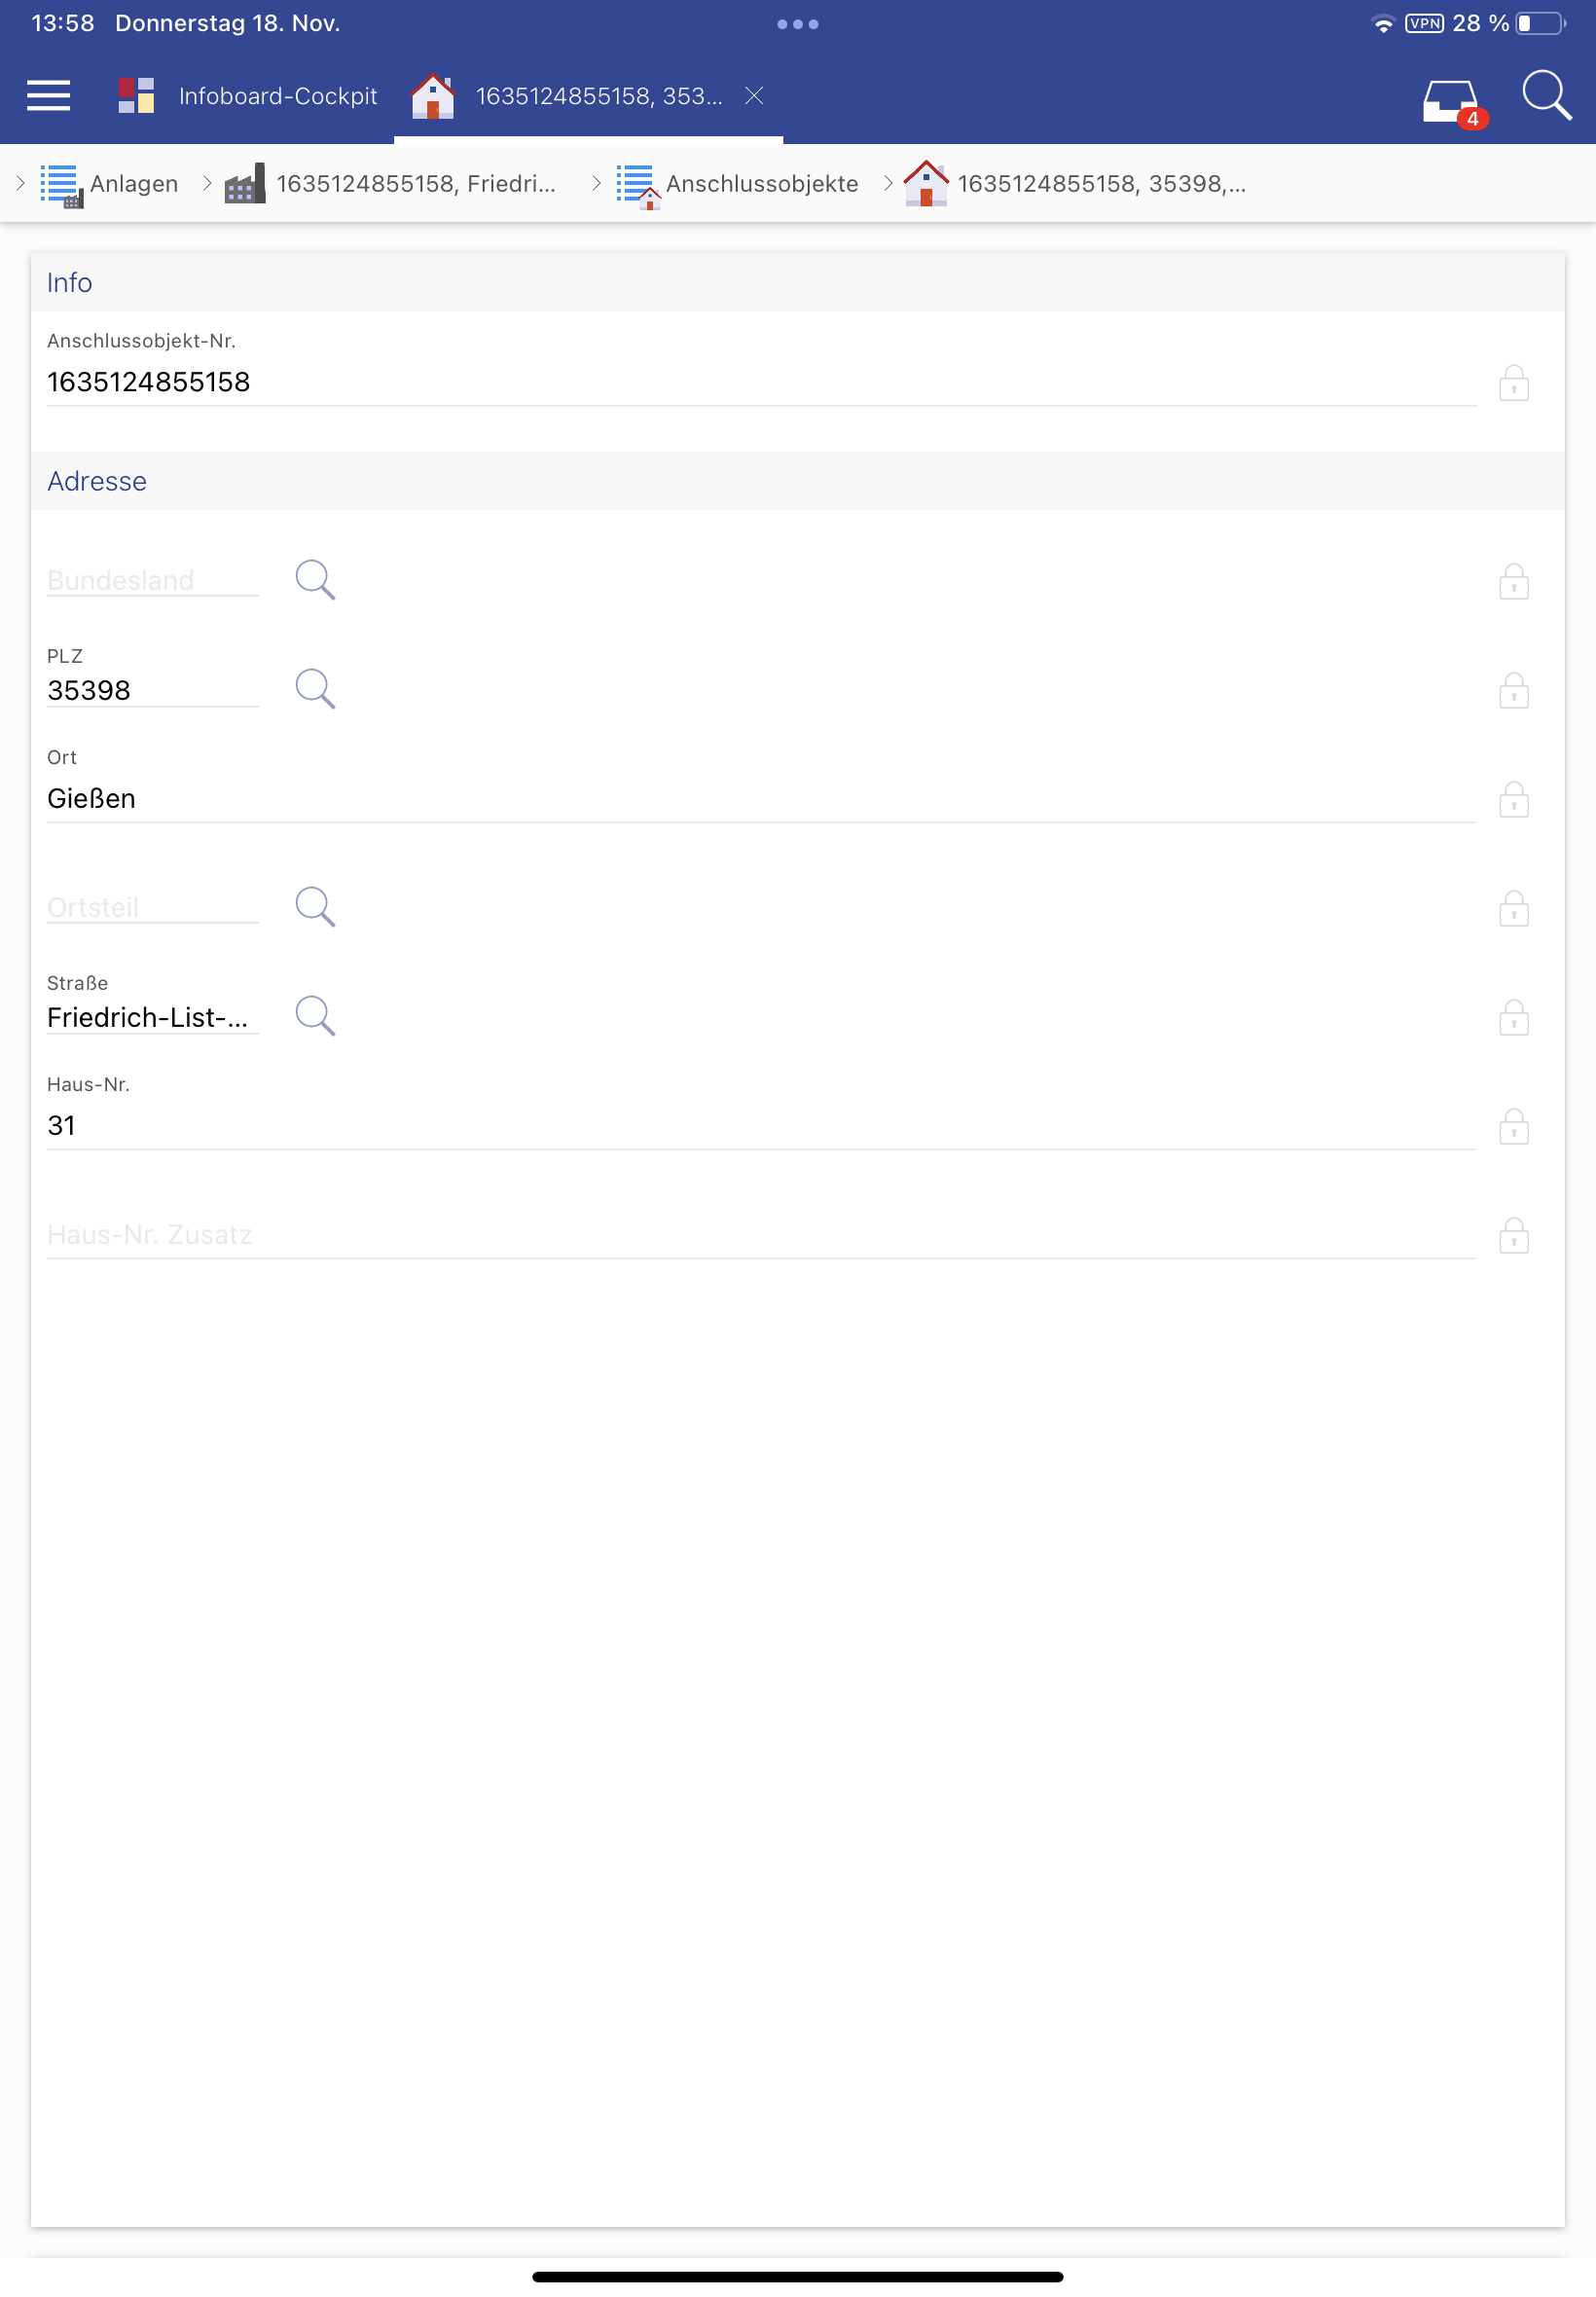This screenshot has width=1596, height=2297.
Task: Switch to the Infoboard-Cockpit tab
Action: pos(277,96)
